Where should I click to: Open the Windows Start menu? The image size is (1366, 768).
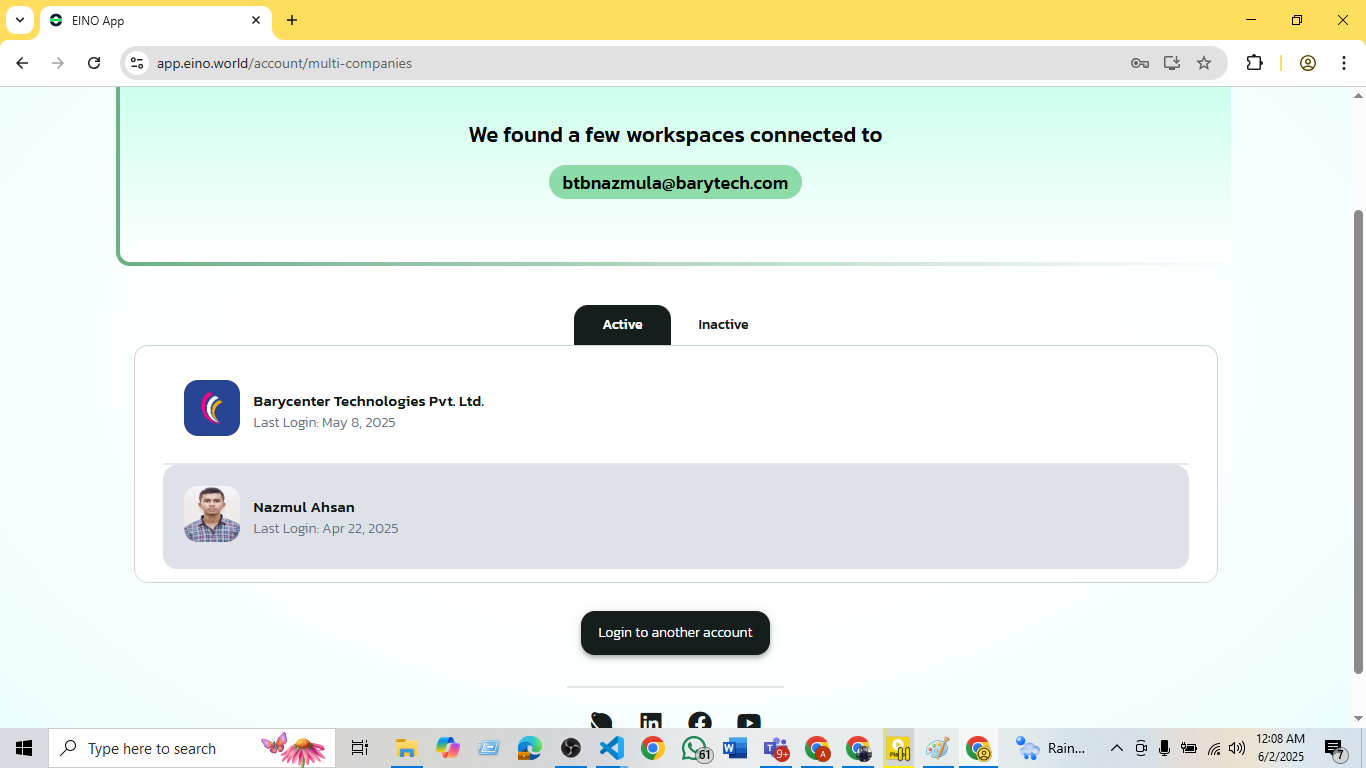pyautogui.click(x=24, y=748)
